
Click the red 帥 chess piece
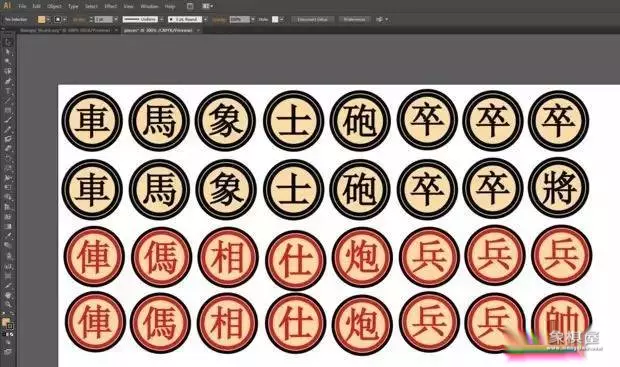tap(562, 323)
